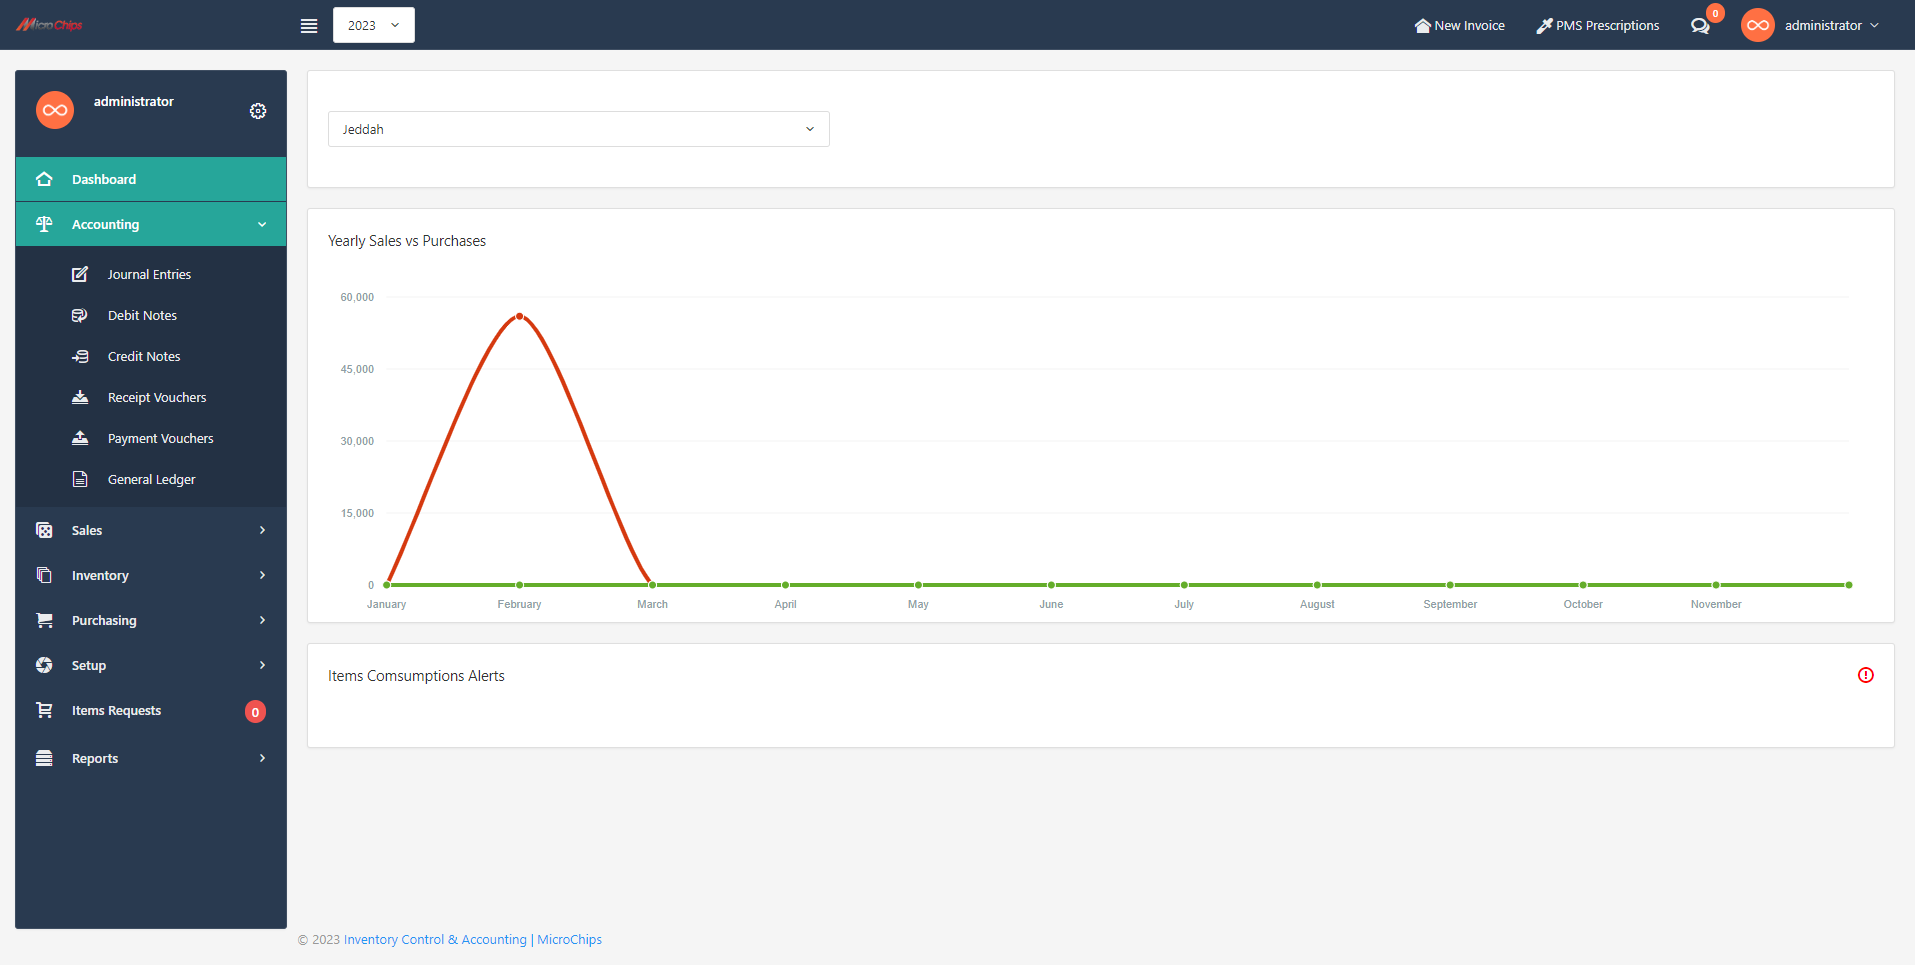Expand the Reports sidebar section

(151, 758)
